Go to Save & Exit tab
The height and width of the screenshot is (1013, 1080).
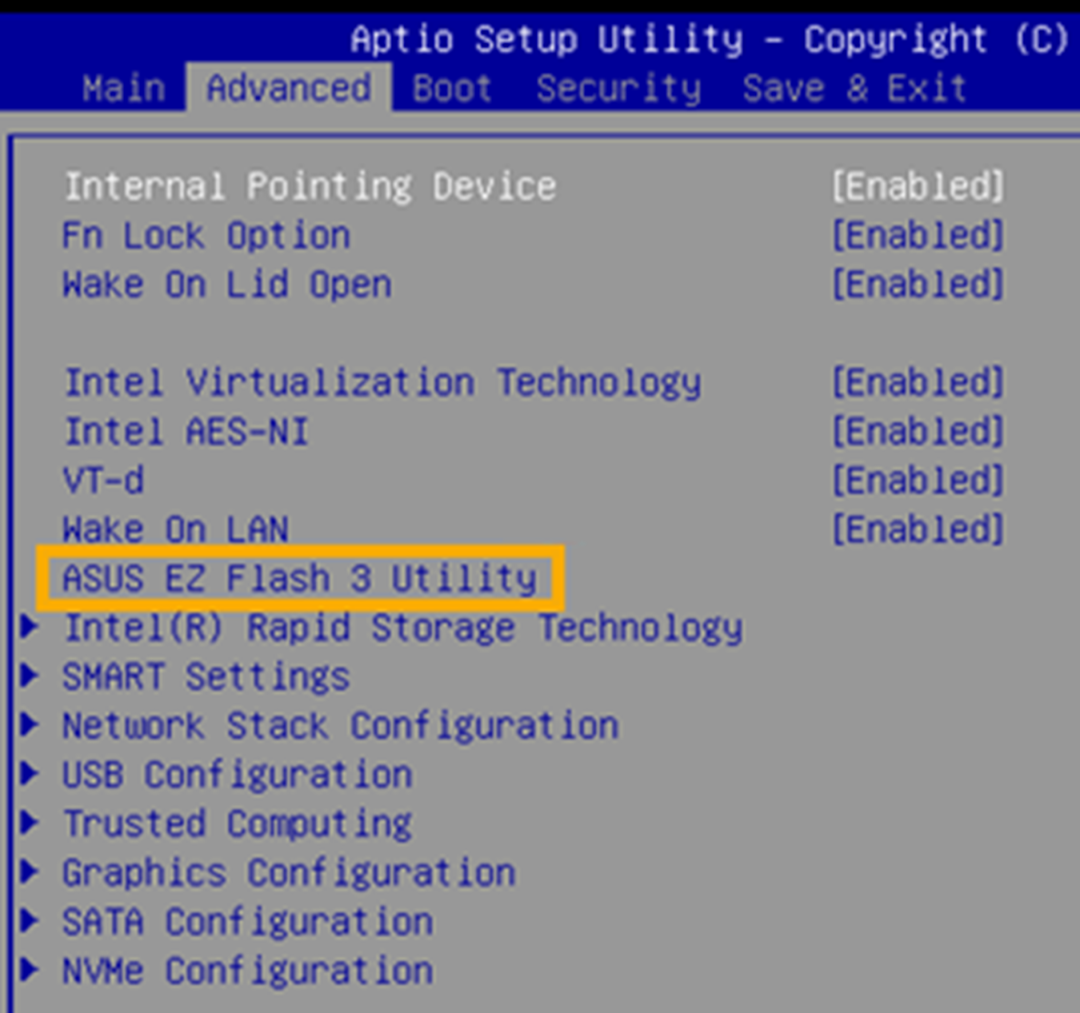tap(854, 88)
